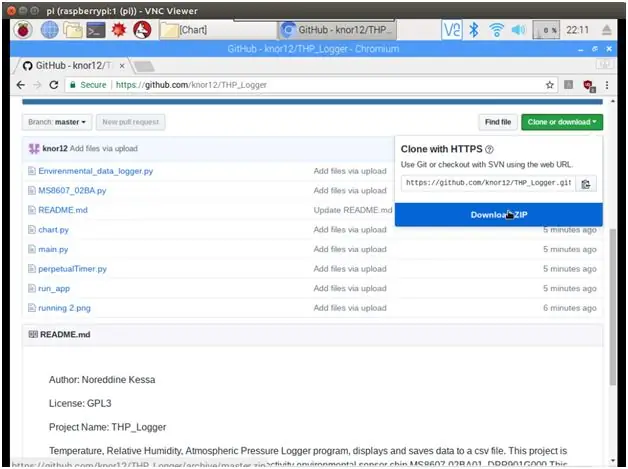This screenshot has width=628, height=469.
Task: Click the page vertical scrollbar thumb
Action: point(612,307)
